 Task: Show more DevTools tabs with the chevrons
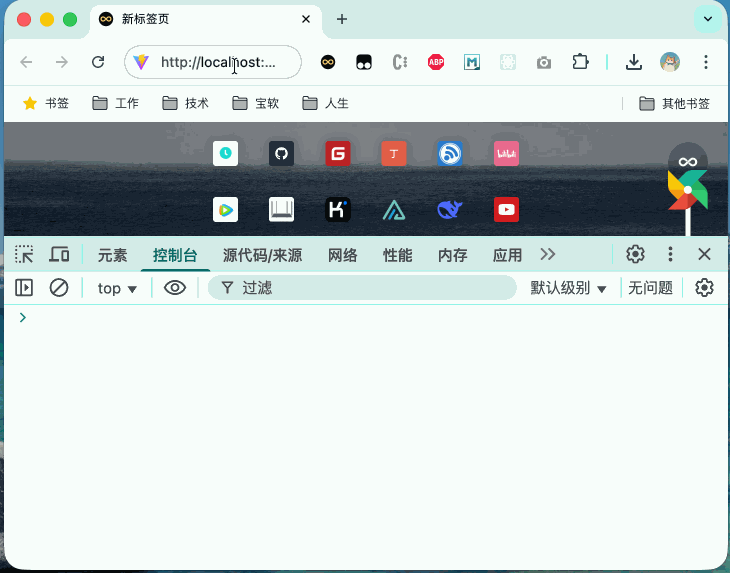(x=548, y=254)
